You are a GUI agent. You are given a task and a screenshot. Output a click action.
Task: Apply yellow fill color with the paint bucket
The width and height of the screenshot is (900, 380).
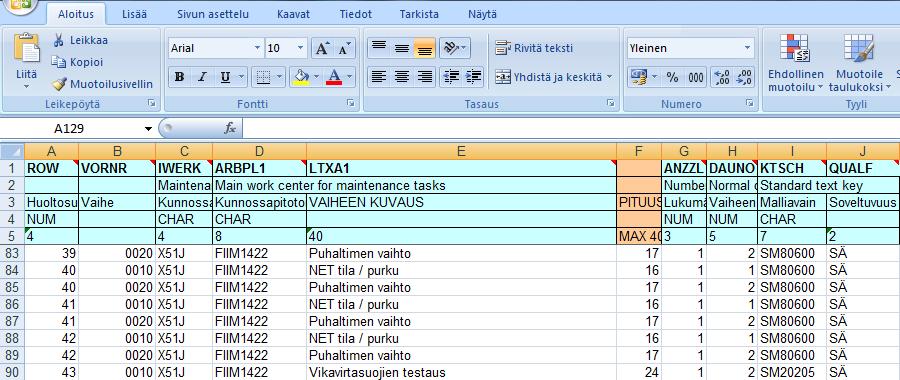tap(300, 77)
